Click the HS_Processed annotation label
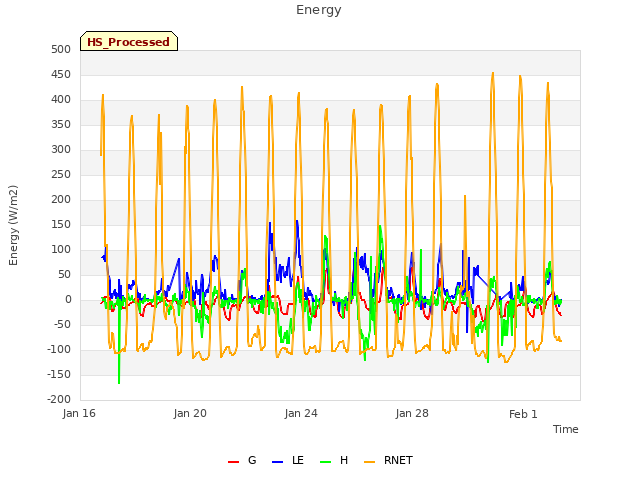Image resolution: width=640 pixels, height=480 pixels. 129,41
